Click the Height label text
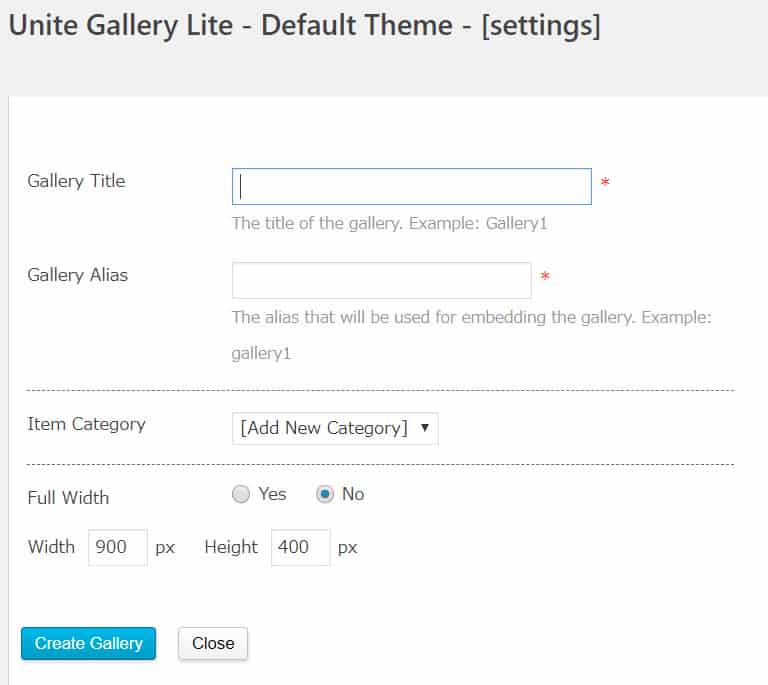This screenshot has height=685, width=768. 231,547
